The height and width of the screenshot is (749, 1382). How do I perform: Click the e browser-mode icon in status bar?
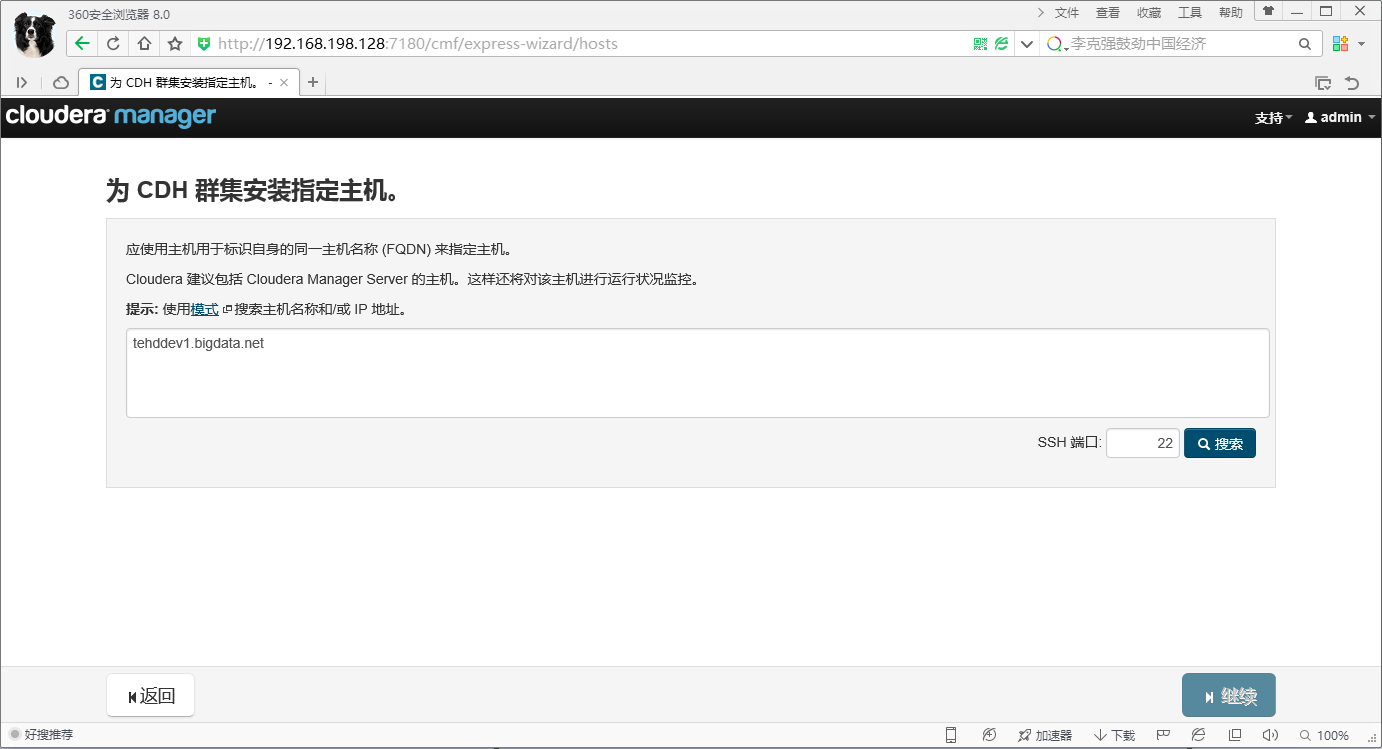[x=1199, y=735]
